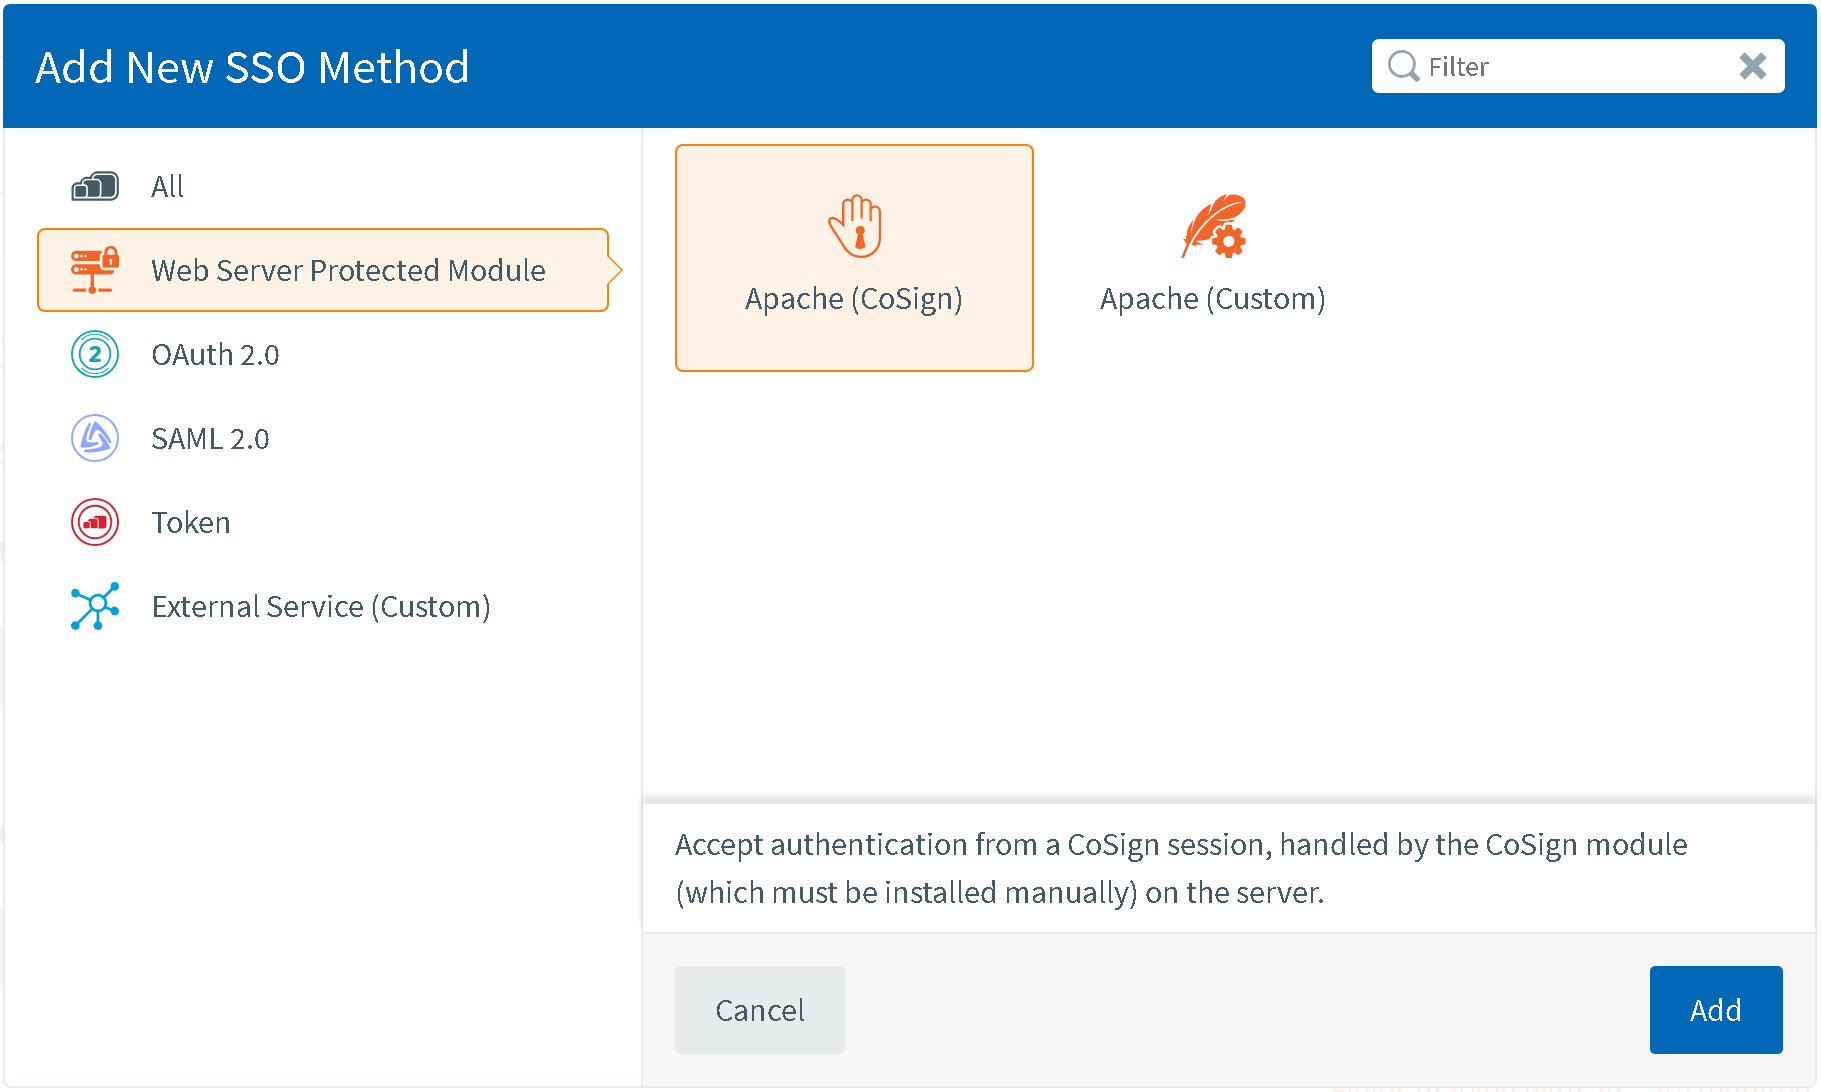The height and width of the screenshot is (1092, 1821).
Task: Click the magnifier icon in Filter box
Action: tap(1403, 66)
